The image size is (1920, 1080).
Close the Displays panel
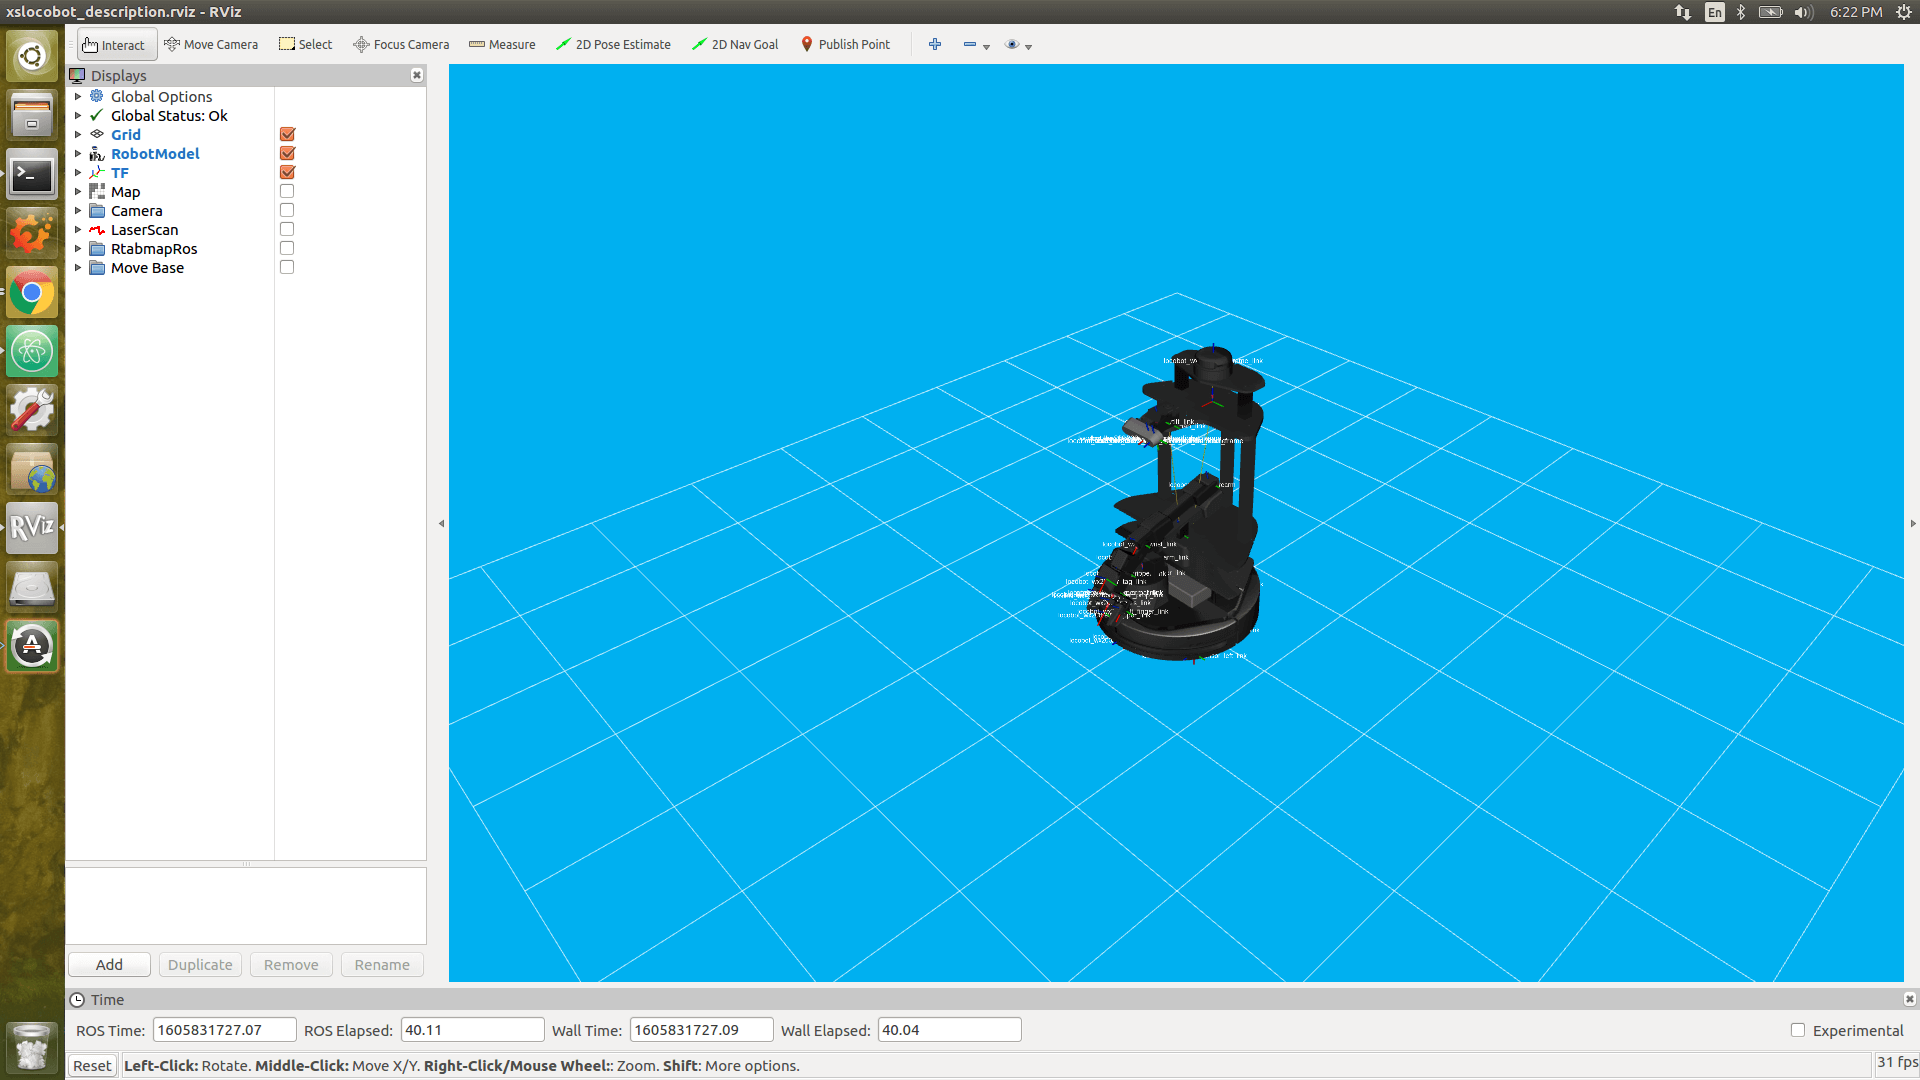click(417, 75)
